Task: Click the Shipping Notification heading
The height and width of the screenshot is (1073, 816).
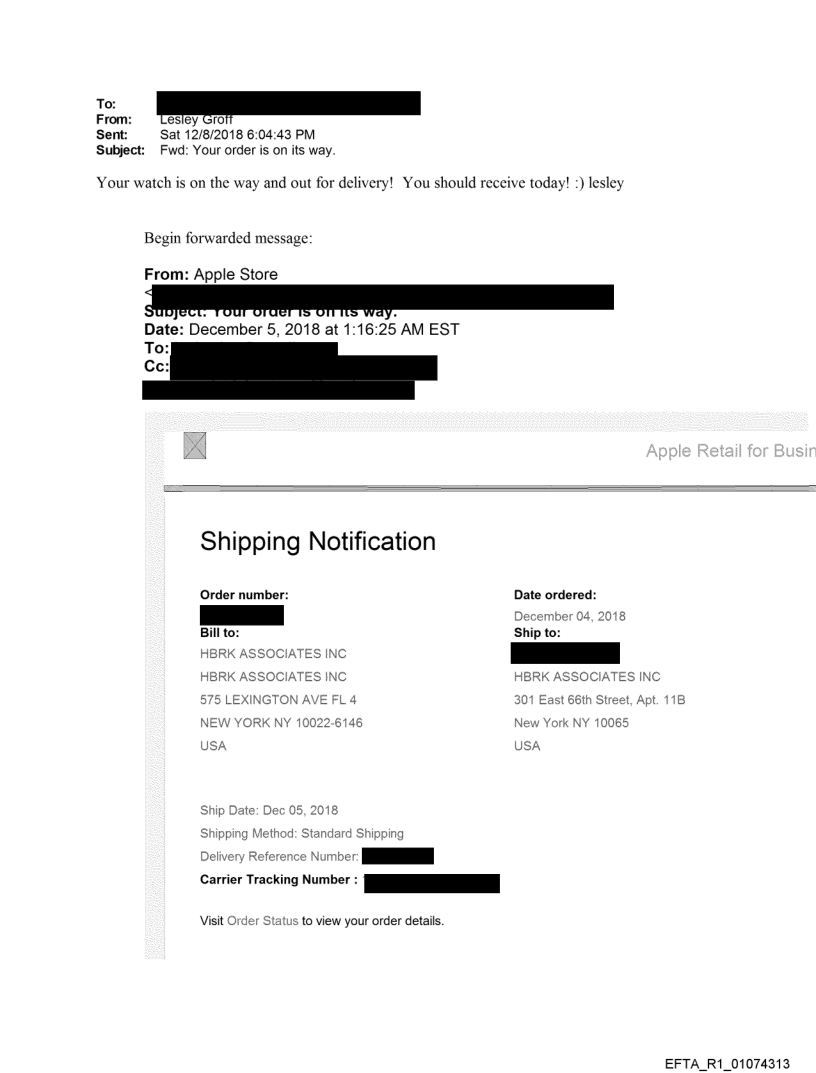Action: click(318, 542)
